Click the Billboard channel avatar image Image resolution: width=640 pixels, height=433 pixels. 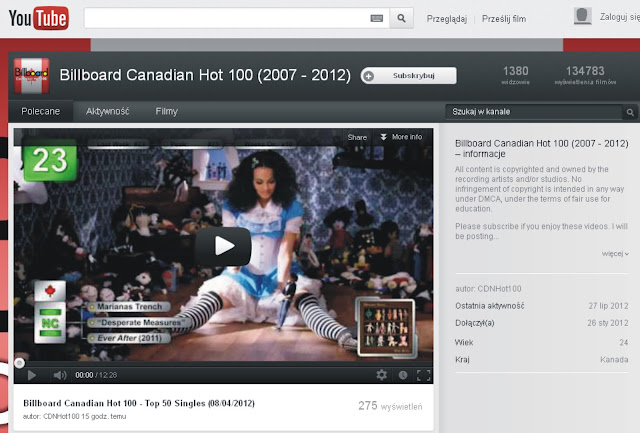point(31,75)
